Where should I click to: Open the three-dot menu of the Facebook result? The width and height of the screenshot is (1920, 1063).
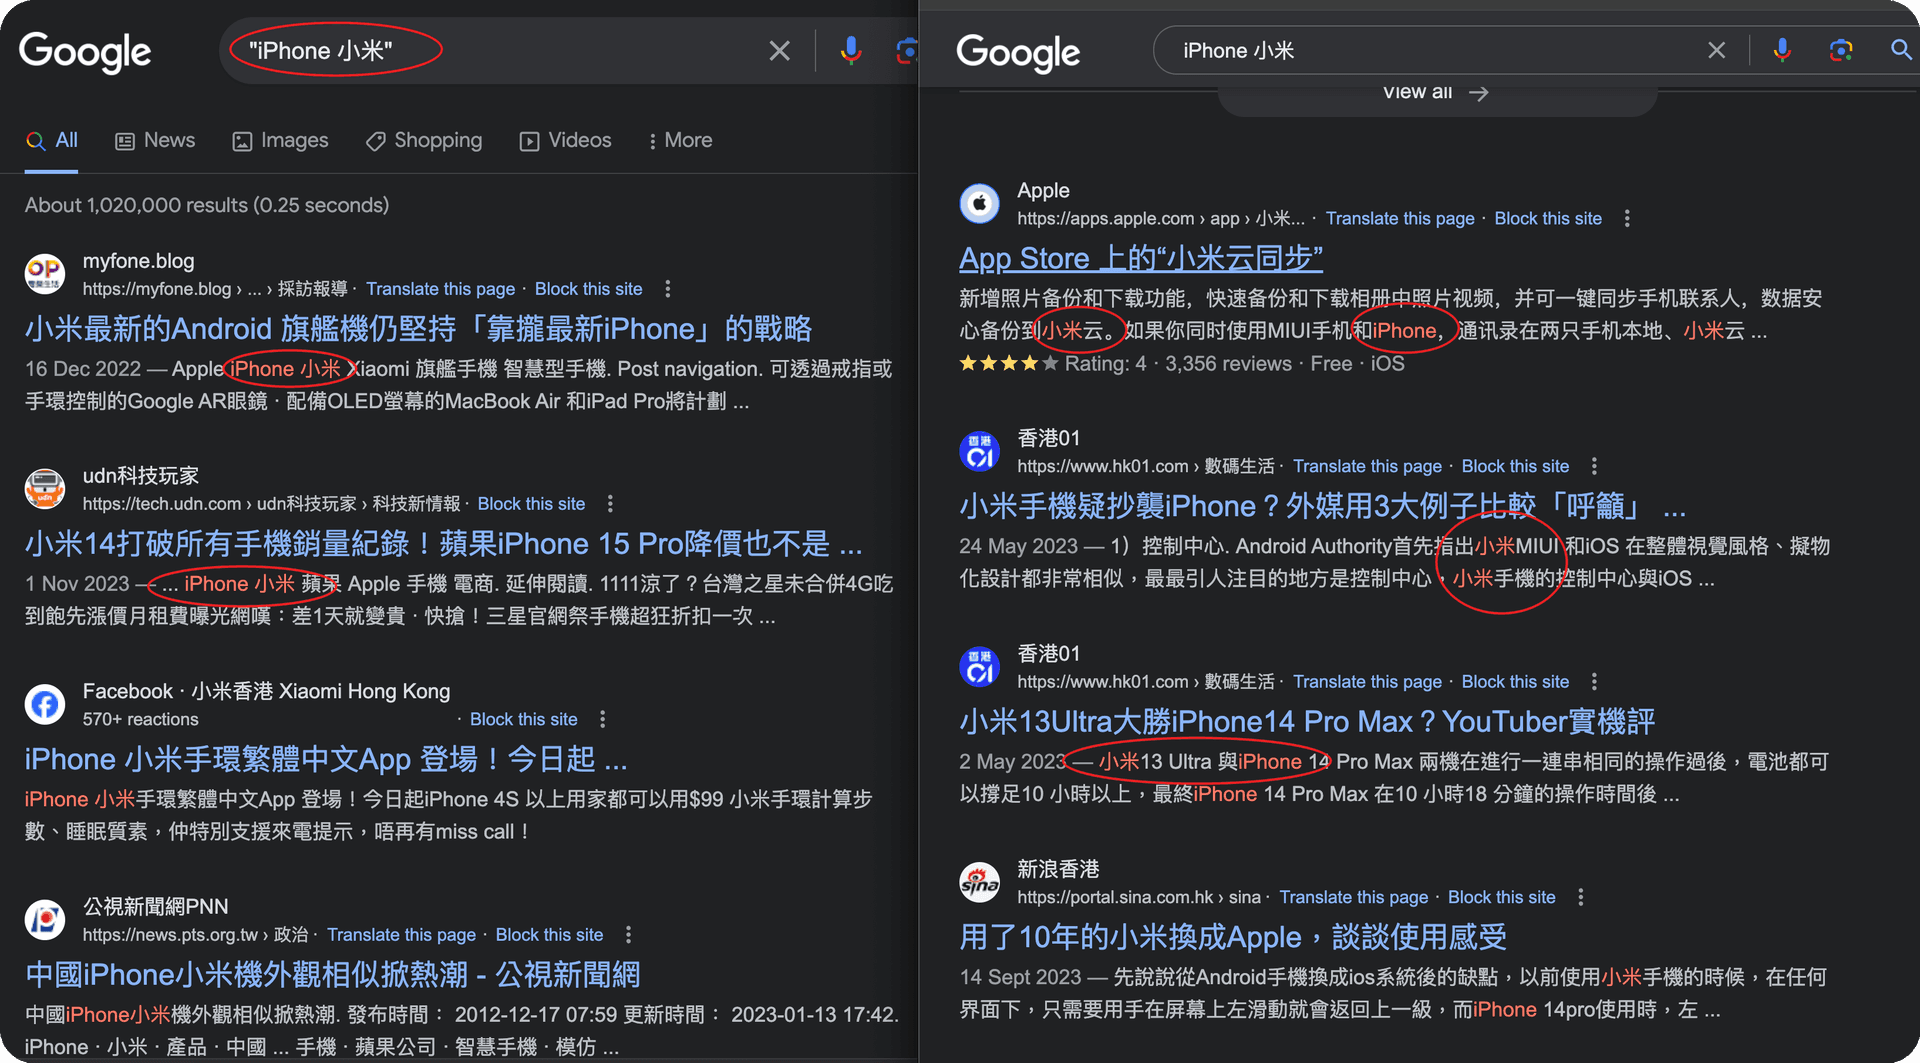(x=602, y=719)
